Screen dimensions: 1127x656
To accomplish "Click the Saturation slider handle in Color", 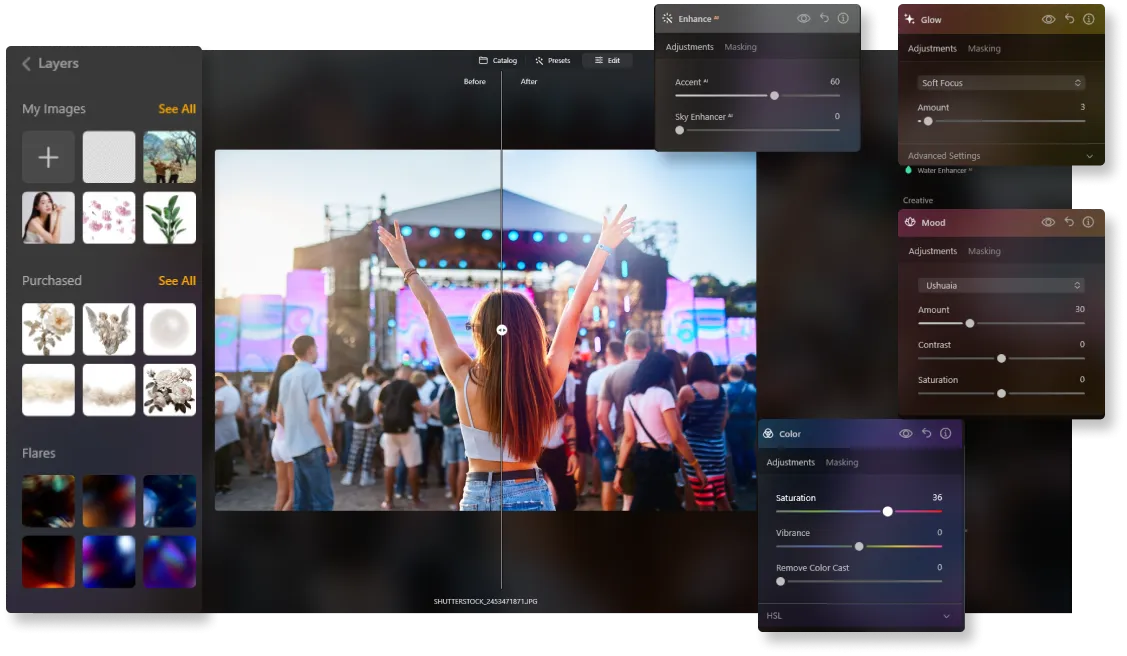I will (x=887, y=511).
